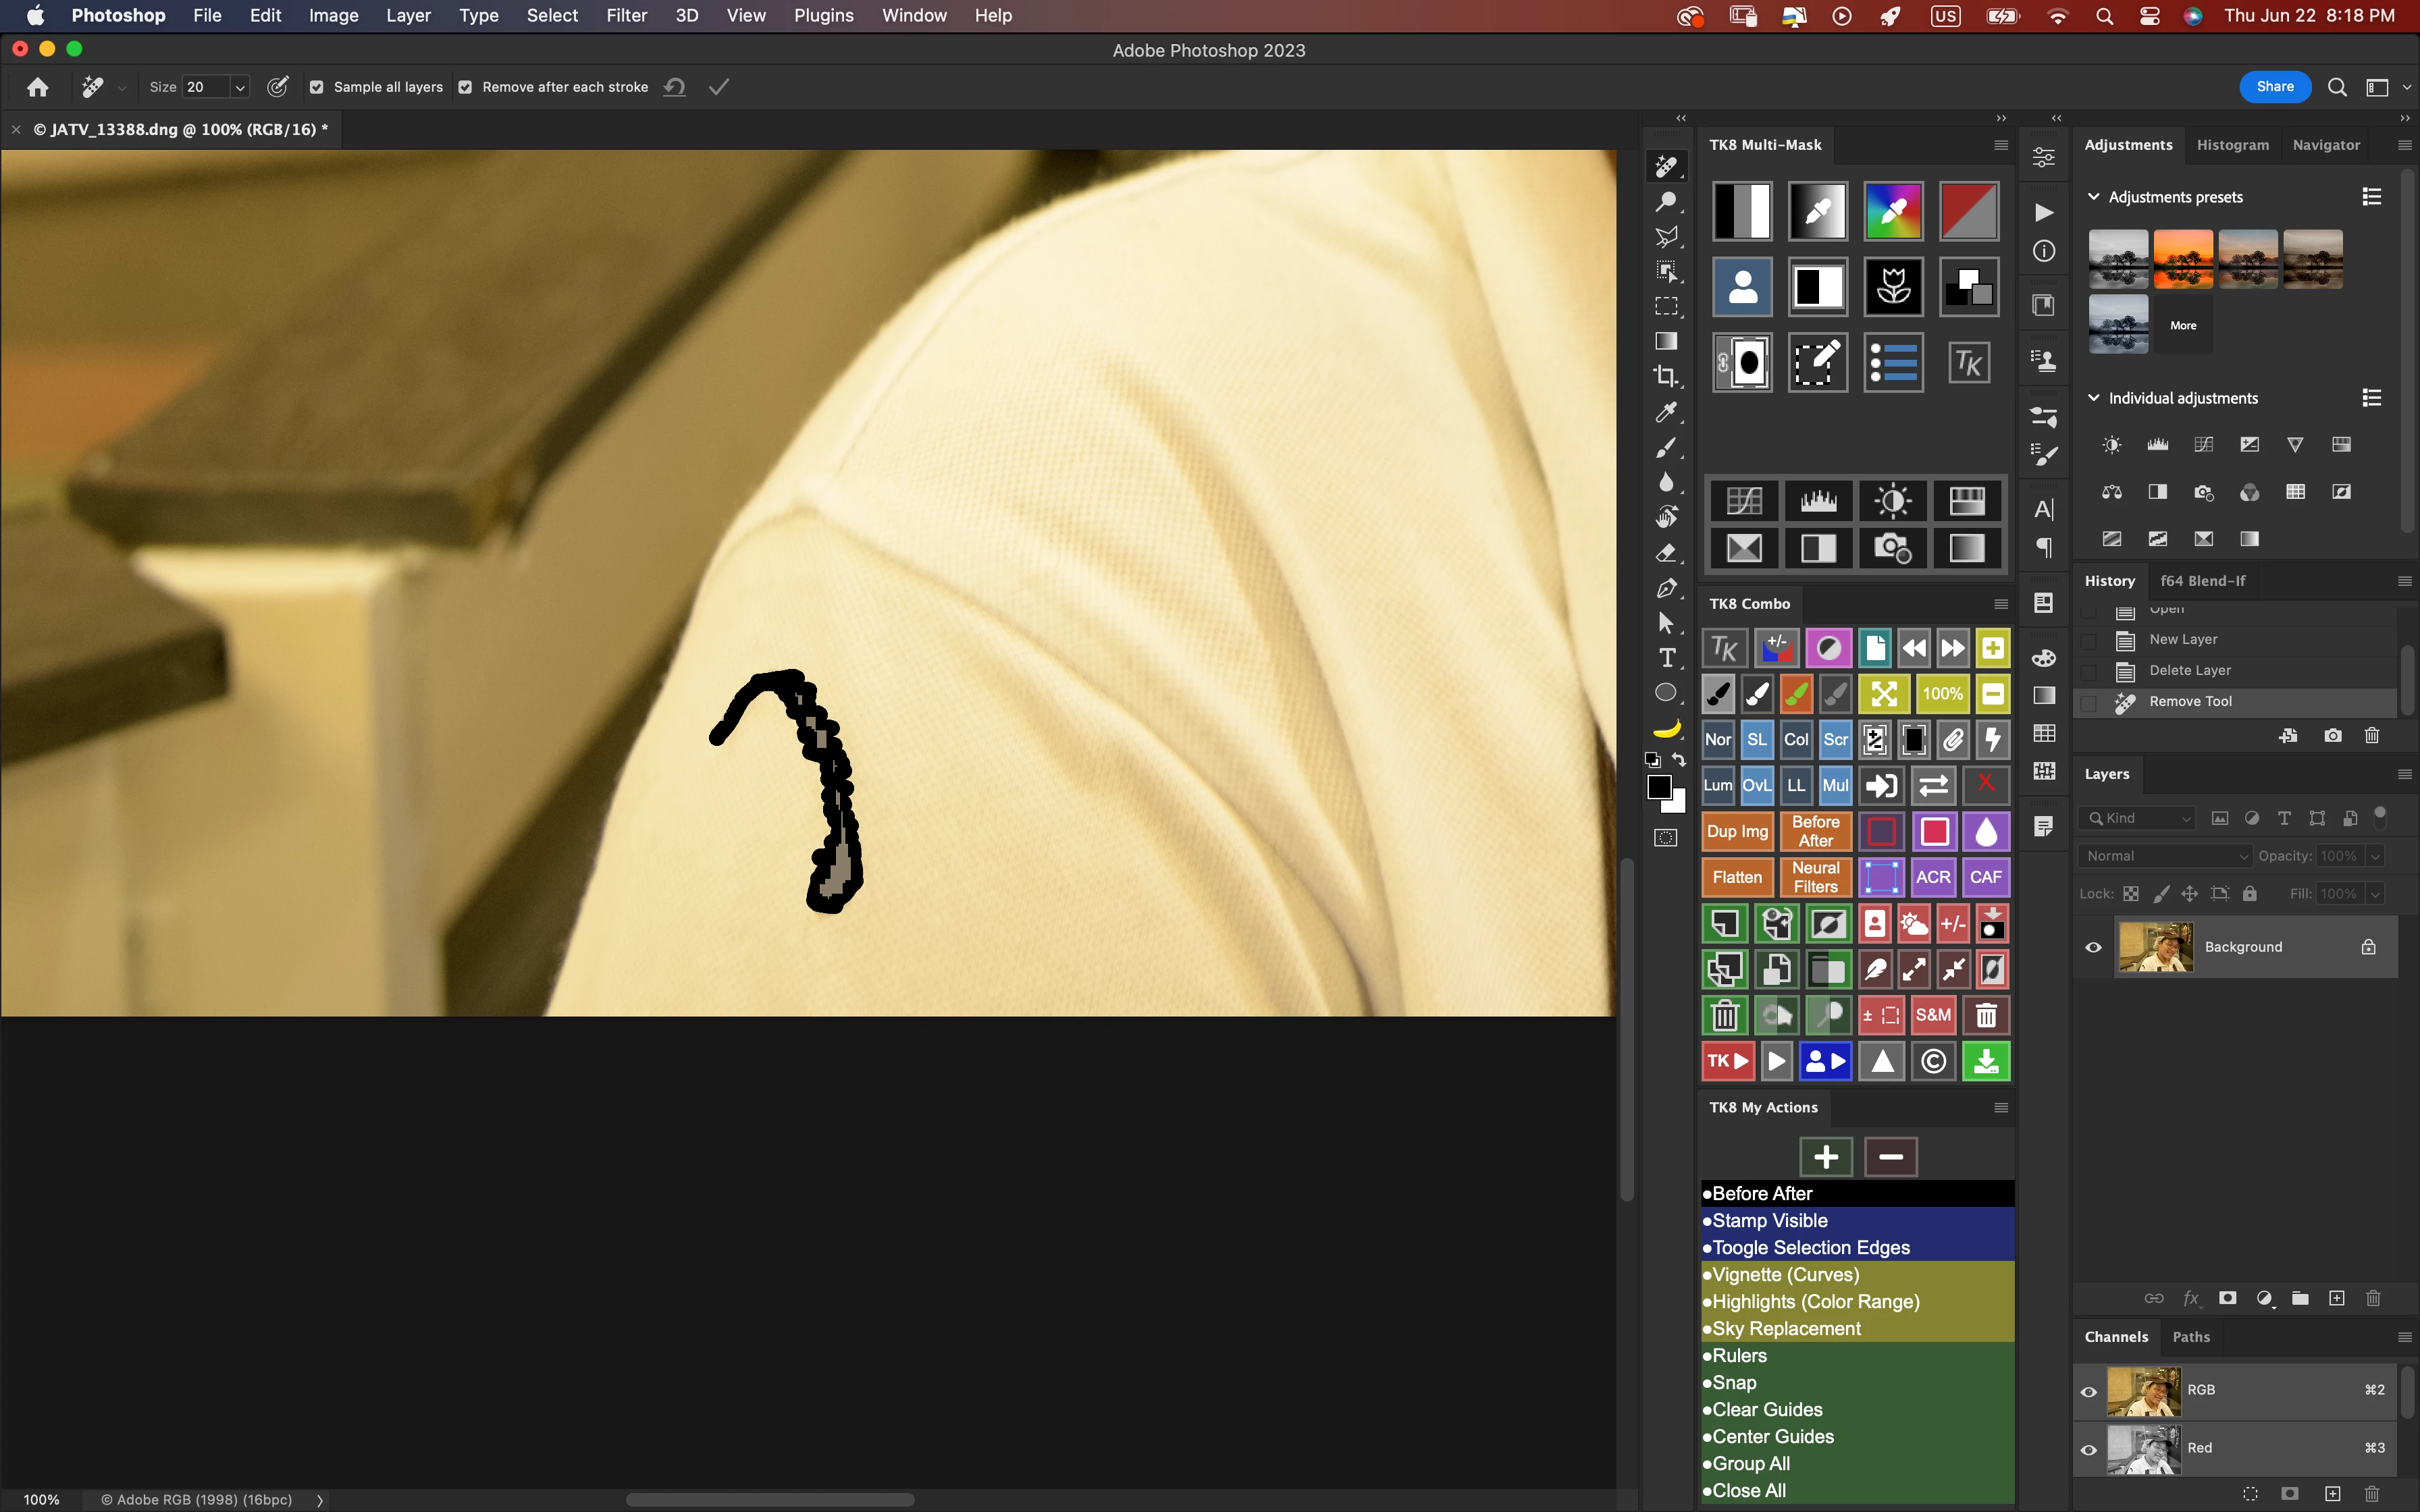
Task: Uncheck Sample all layers
Action: coord(317,87)
